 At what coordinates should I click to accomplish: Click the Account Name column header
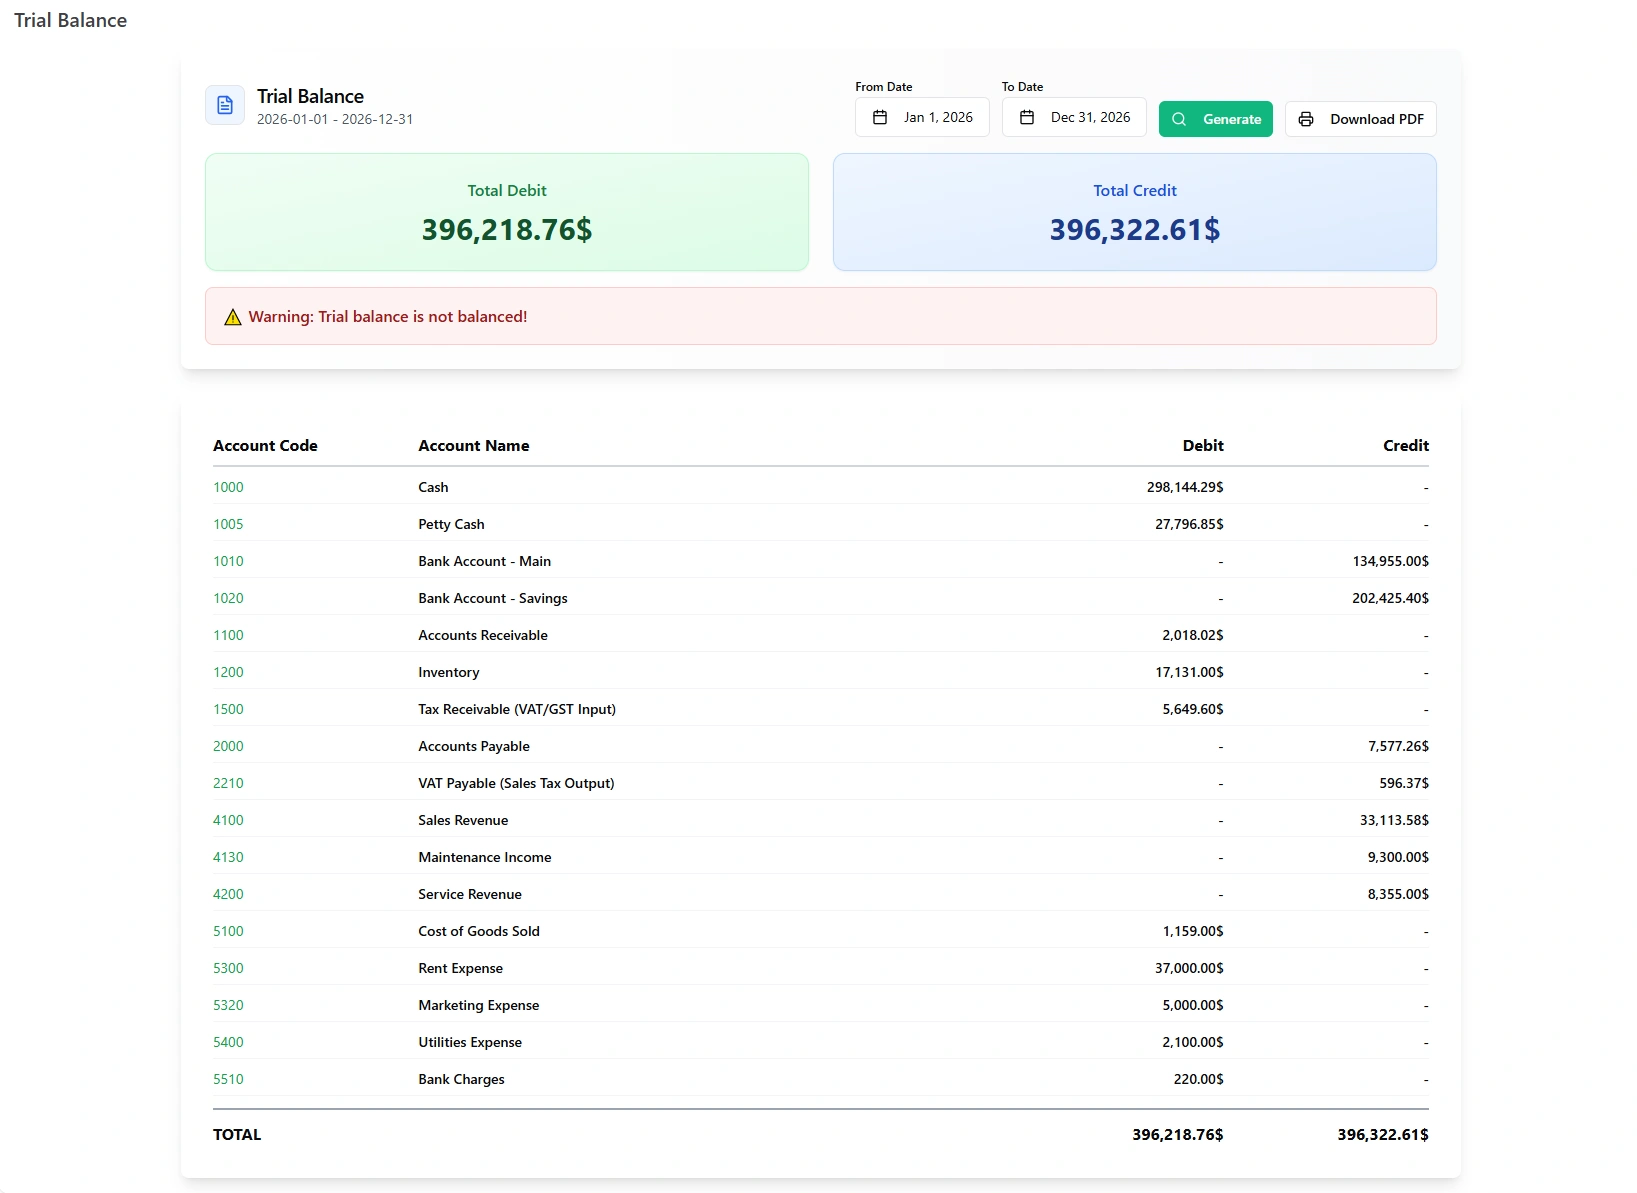coord(474,446)
